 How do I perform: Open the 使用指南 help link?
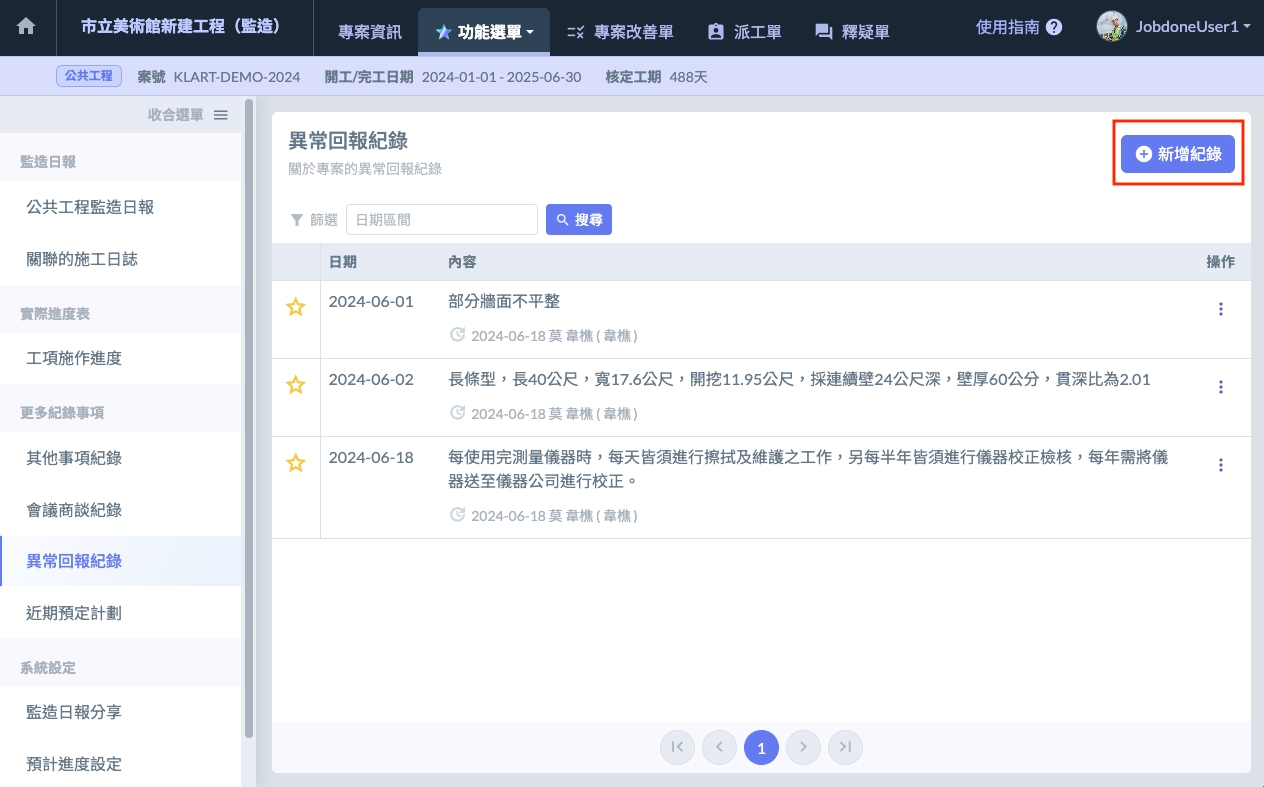(x=1018, y=27)
